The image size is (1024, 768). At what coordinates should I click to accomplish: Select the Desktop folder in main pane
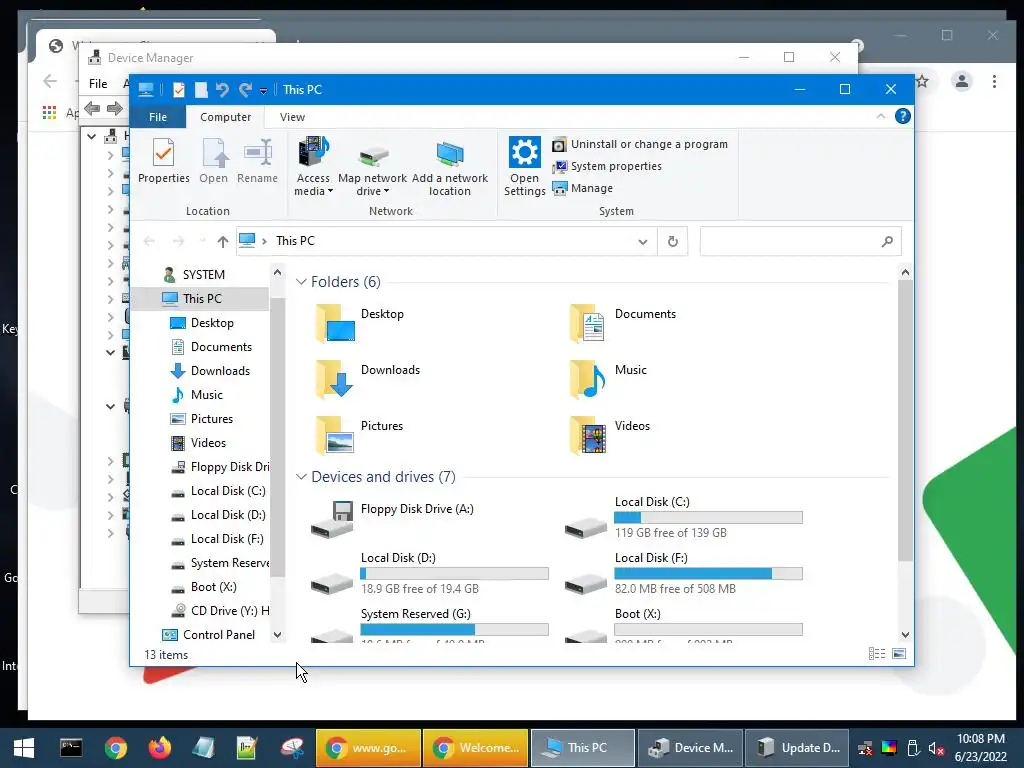pyautogui.click(x=359, y=323)
